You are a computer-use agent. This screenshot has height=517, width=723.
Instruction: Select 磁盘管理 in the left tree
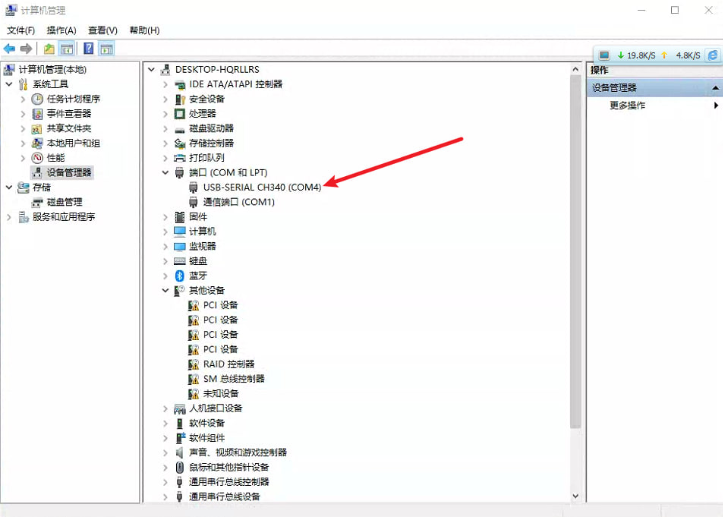pyautogui.click(x=64, y=202)
